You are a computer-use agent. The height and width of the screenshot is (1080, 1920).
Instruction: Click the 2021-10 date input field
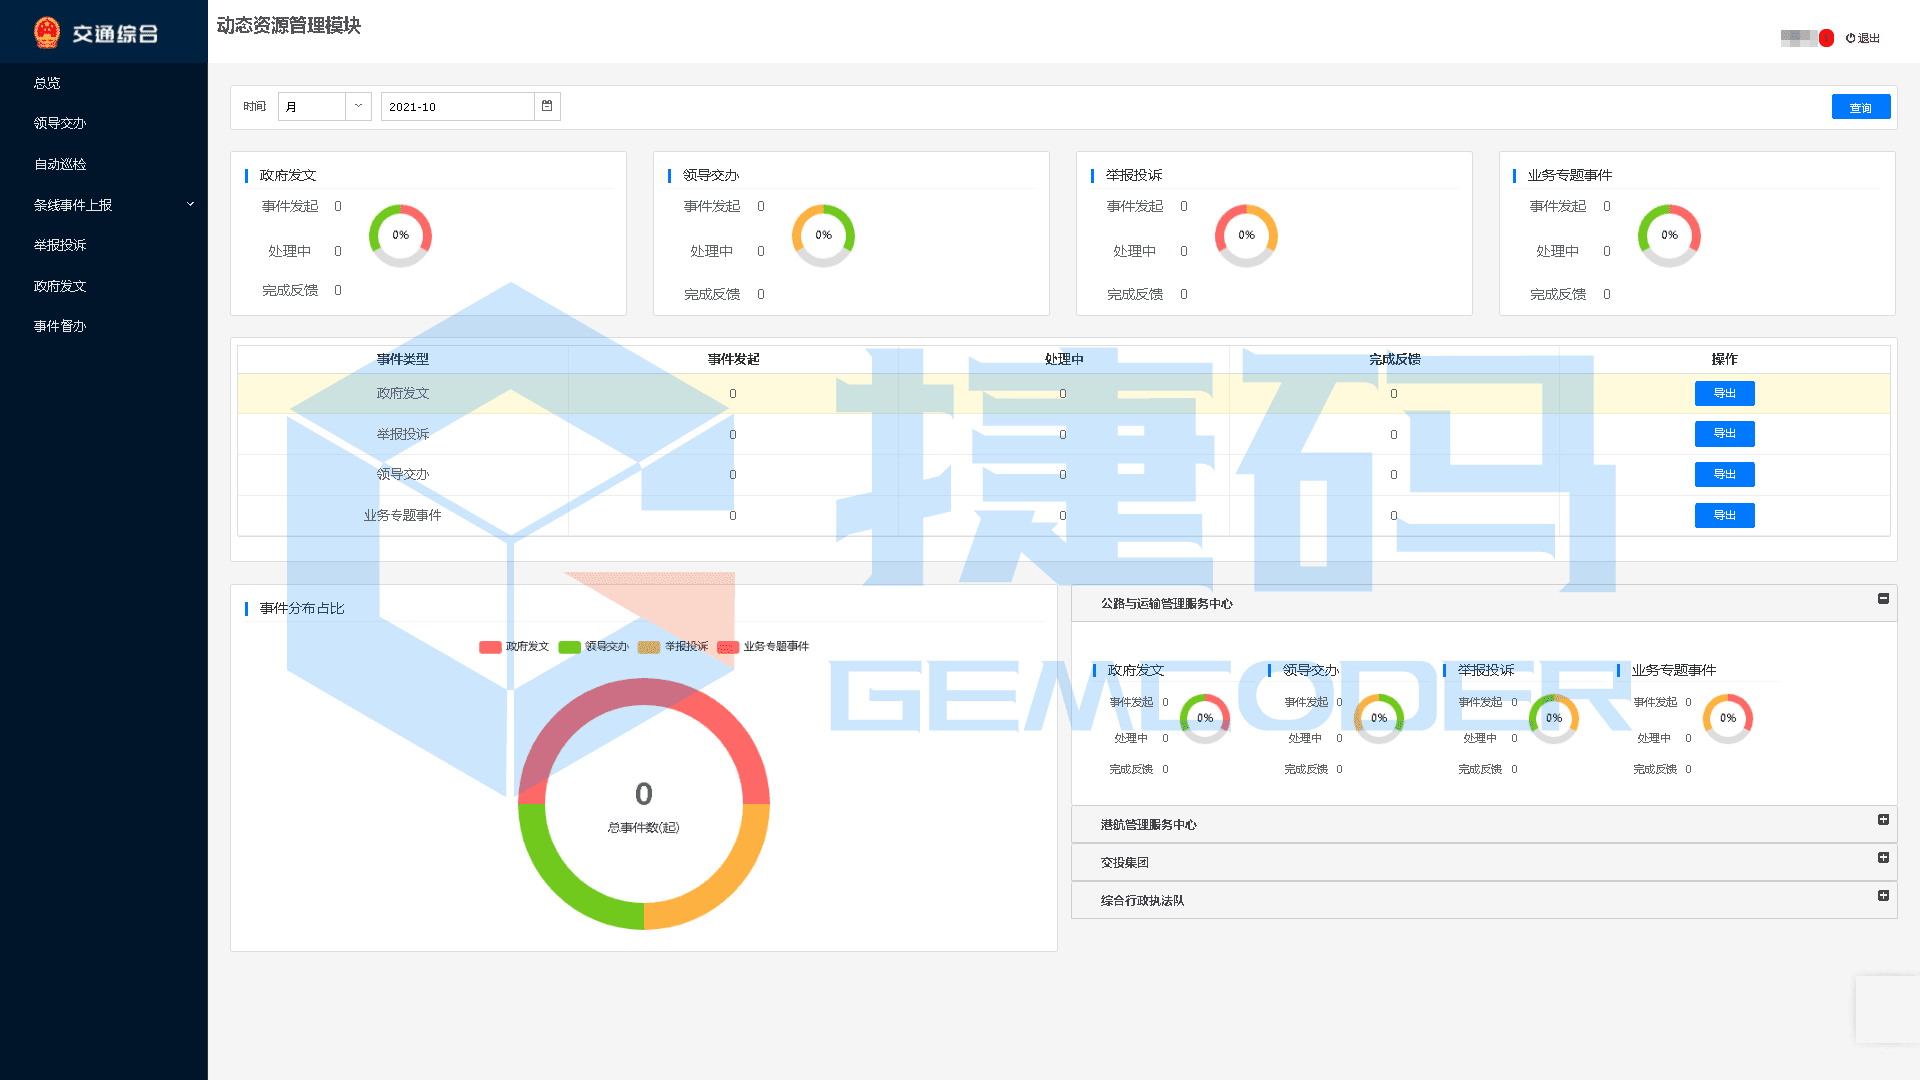pyautogui.click(x=455, y=105)
